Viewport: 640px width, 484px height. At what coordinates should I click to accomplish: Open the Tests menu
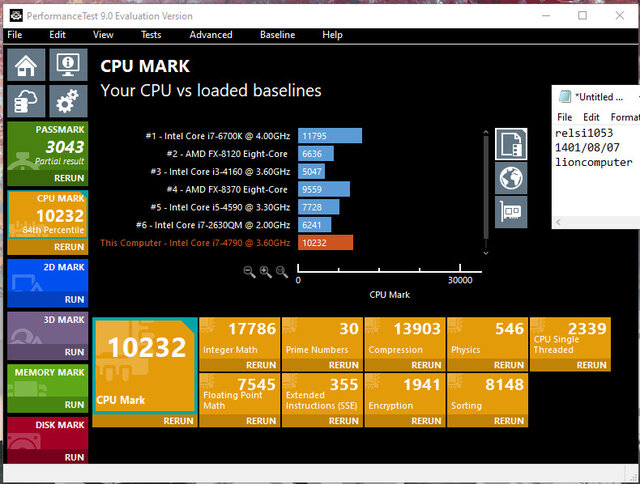tap(151, 35)
